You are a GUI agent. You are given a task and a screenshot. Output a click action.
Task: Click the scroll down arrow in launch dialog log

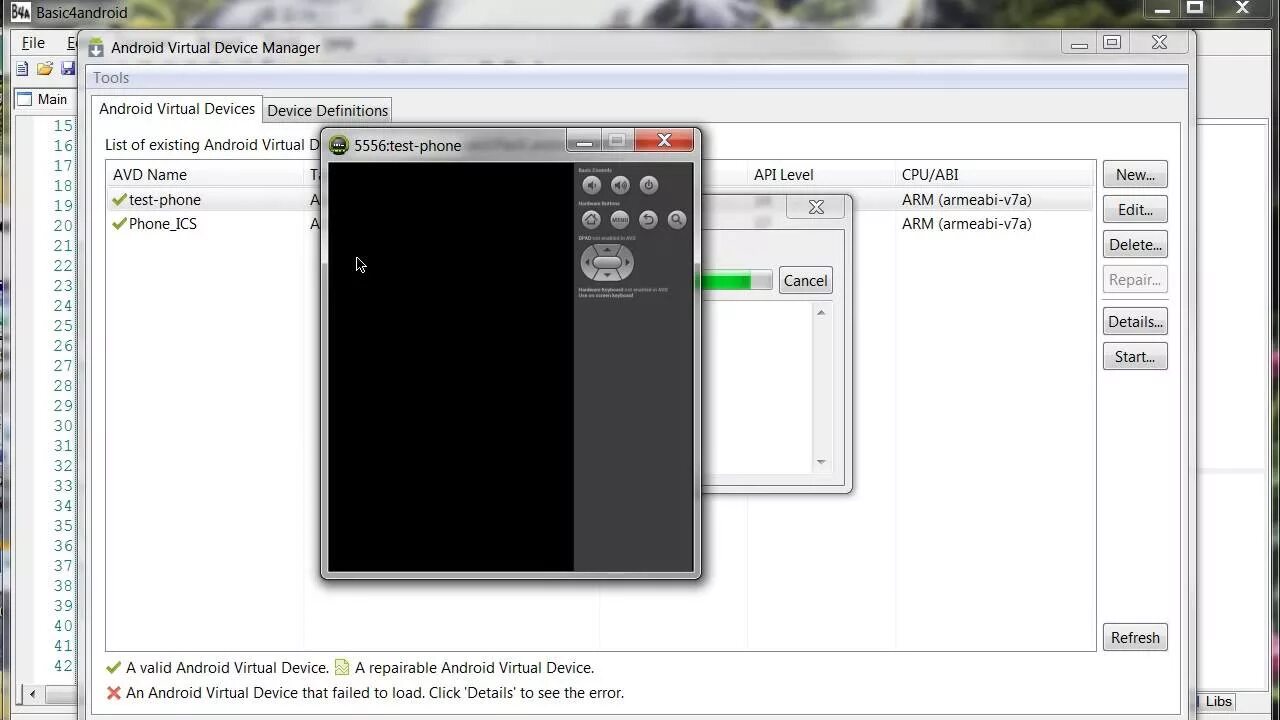821,462
